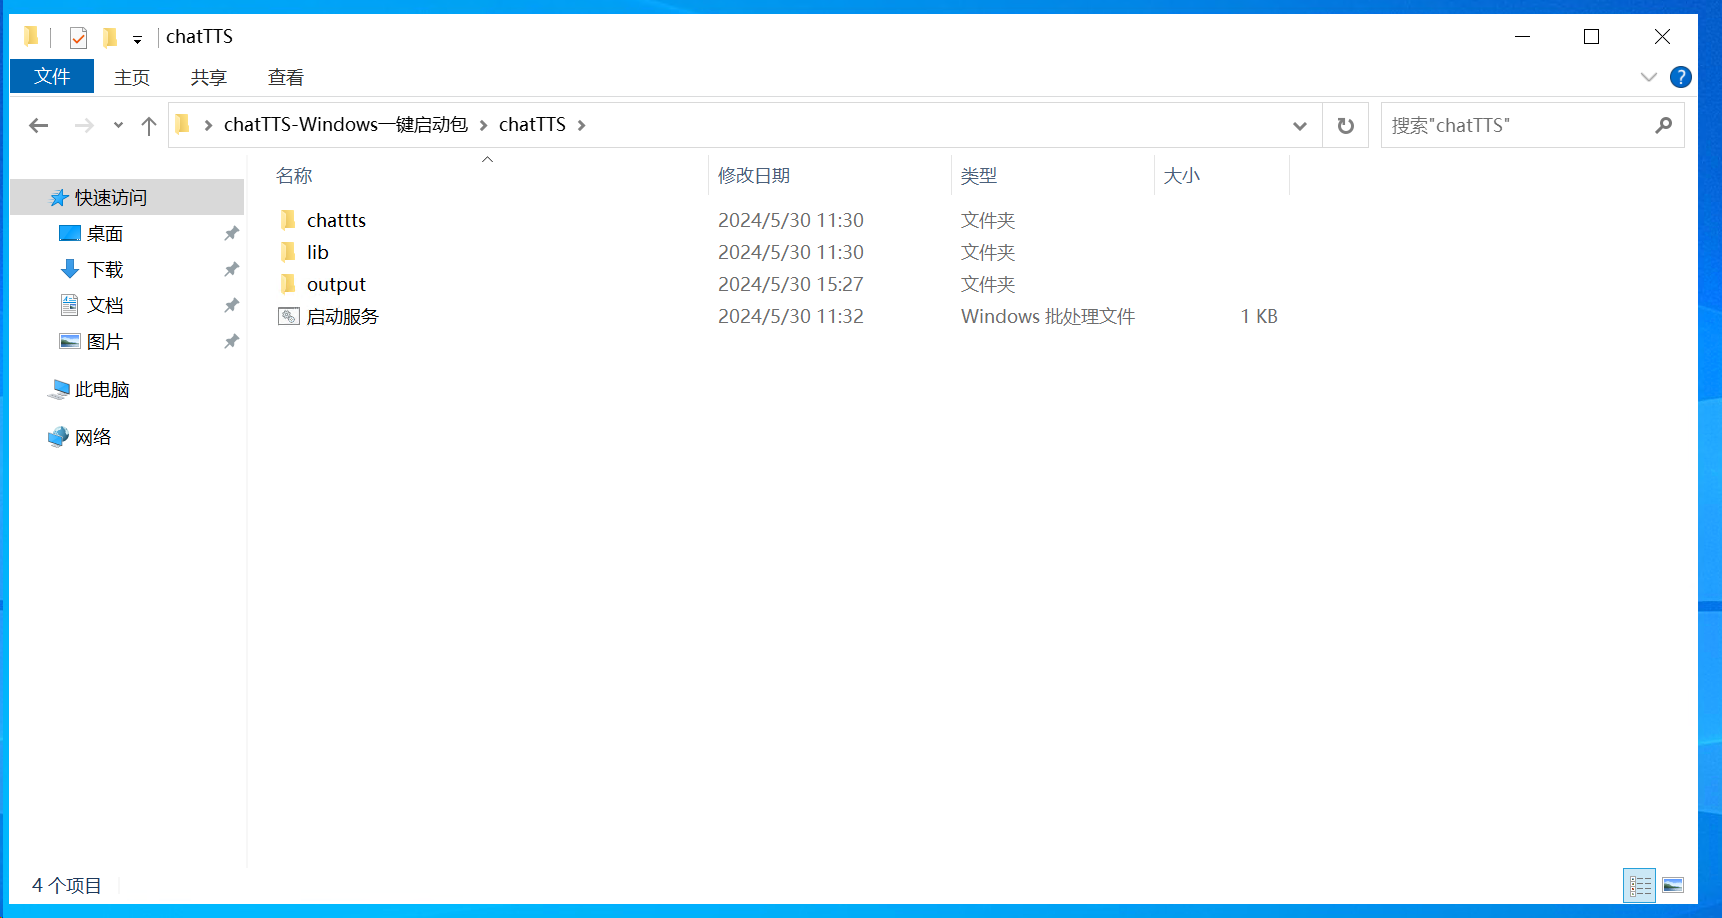Image resolution: width=1722 pixels, height=918 pixels.
Task: Open customize quick access toolbar dropdown
Action: (137, 40)
